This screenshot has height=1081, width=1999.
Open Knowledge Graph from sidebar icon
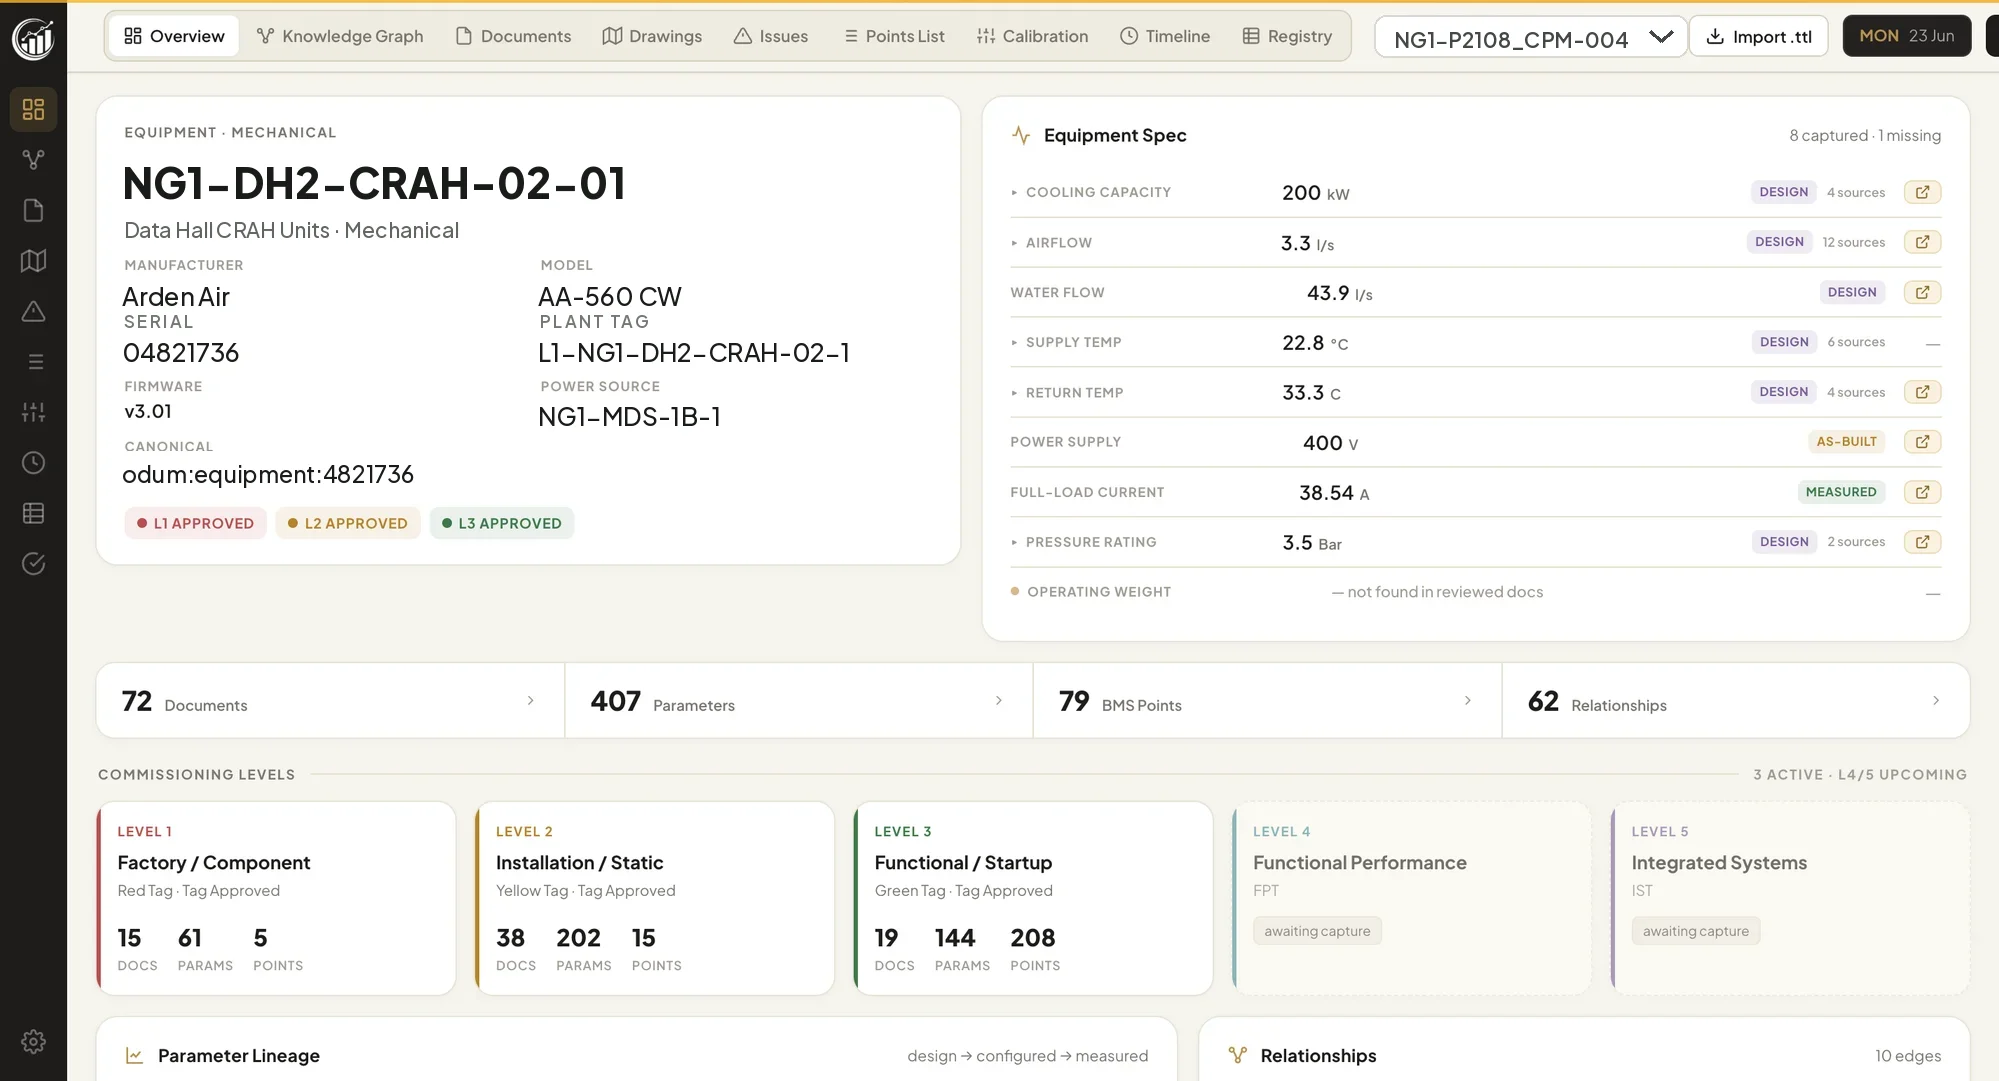(33, 159)
